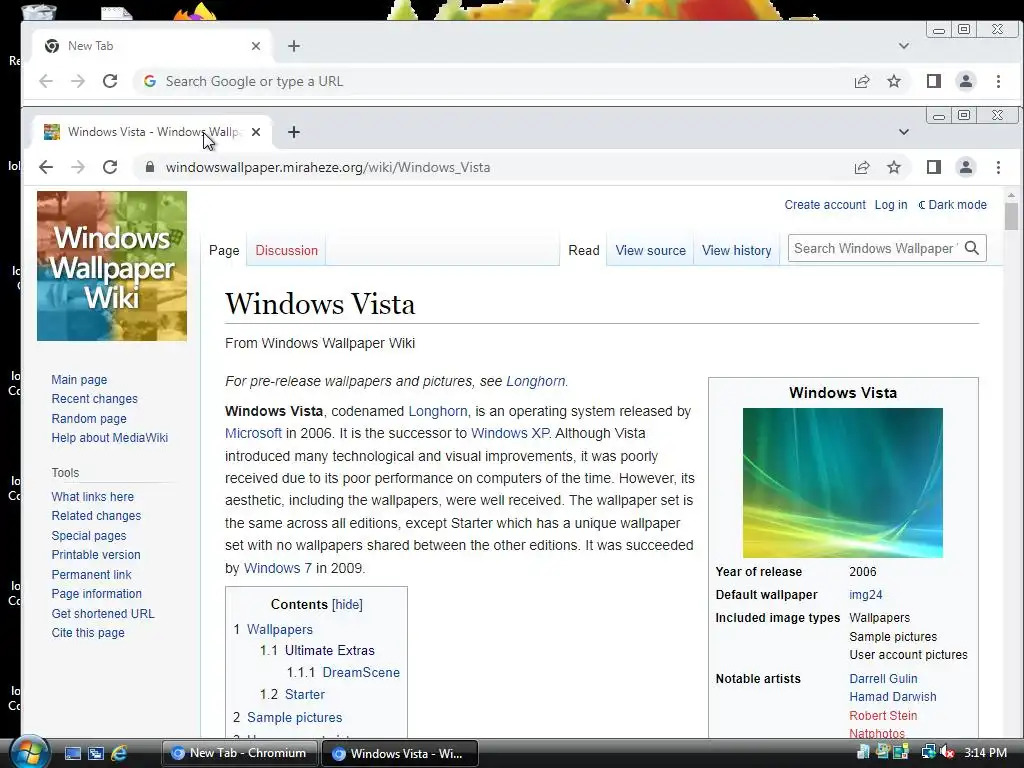Jump to DreamScene section in Contents
1024x768 pixels.
[x=361, y=673]
